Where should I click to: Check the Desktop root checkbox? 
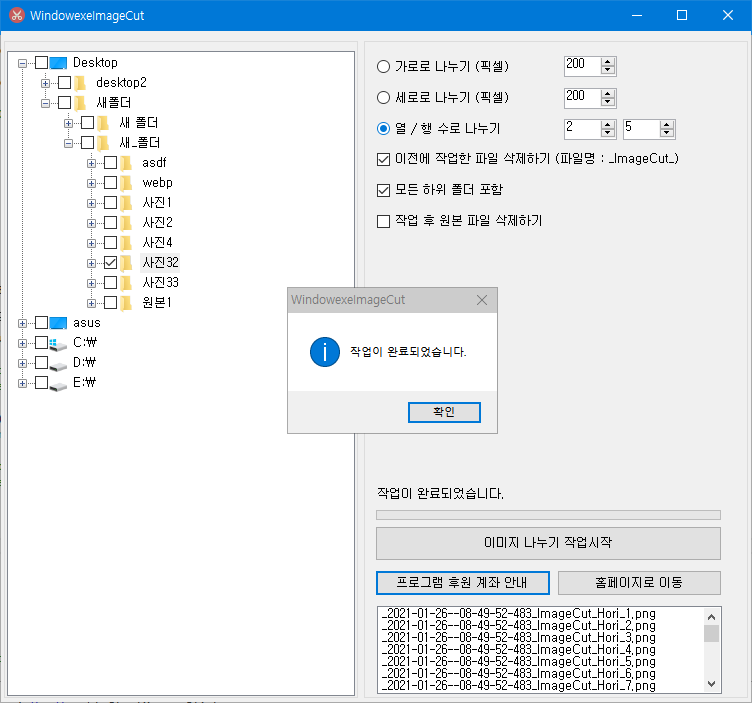click(x=42, y=62)
